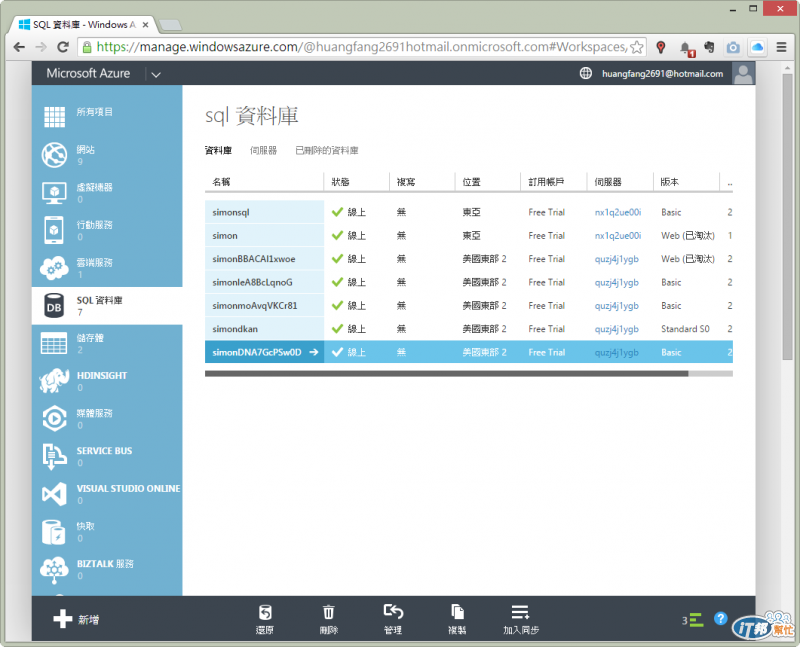Click the 刪除 trash icon
The width and height of the screenshot is (800, 647).
(x=329, y=612)
